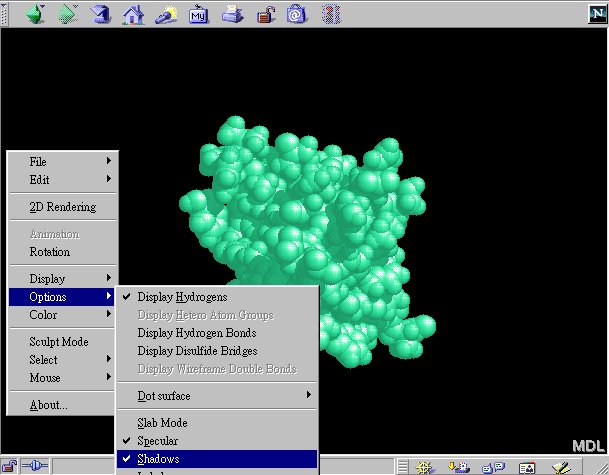Expand the Color submenu

[63, 315]
